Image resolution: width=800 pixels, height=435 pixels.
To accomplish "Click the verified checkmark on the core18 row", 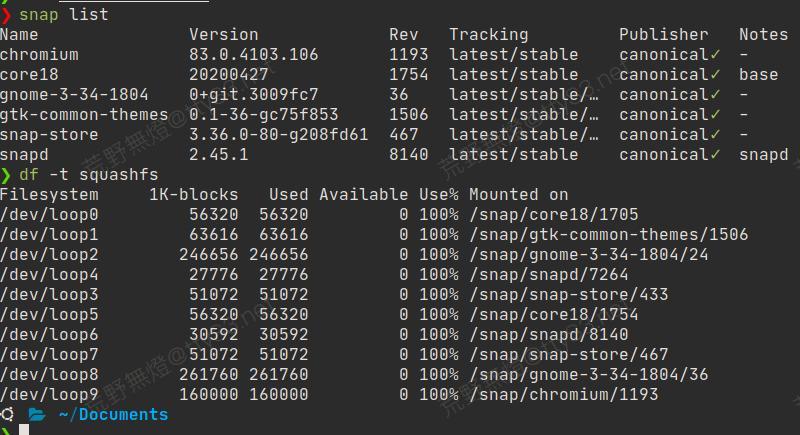I will pyautogui.click(x=715, y=74).
